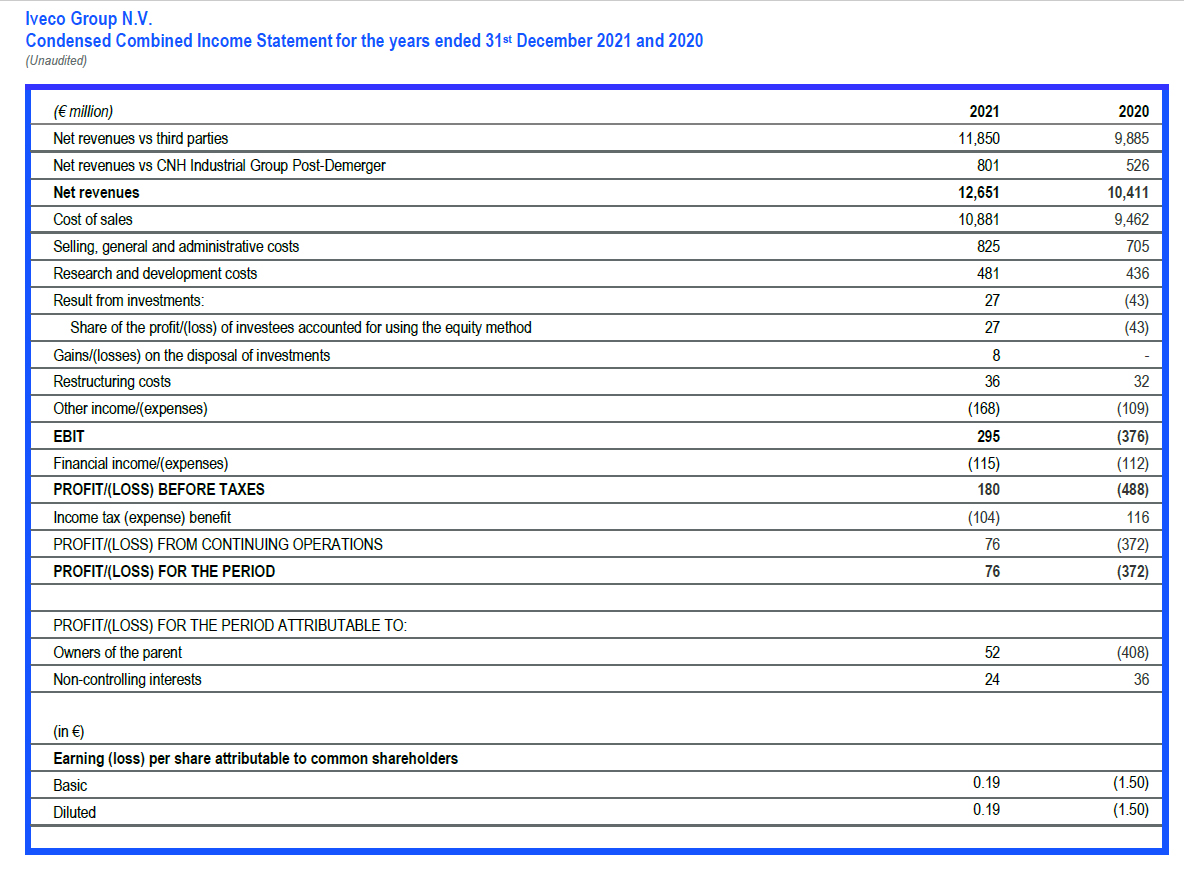This screenshot has width=1184, height=869.
Task: Click the value 8 for disposal gains
Action: click(996, 356)
